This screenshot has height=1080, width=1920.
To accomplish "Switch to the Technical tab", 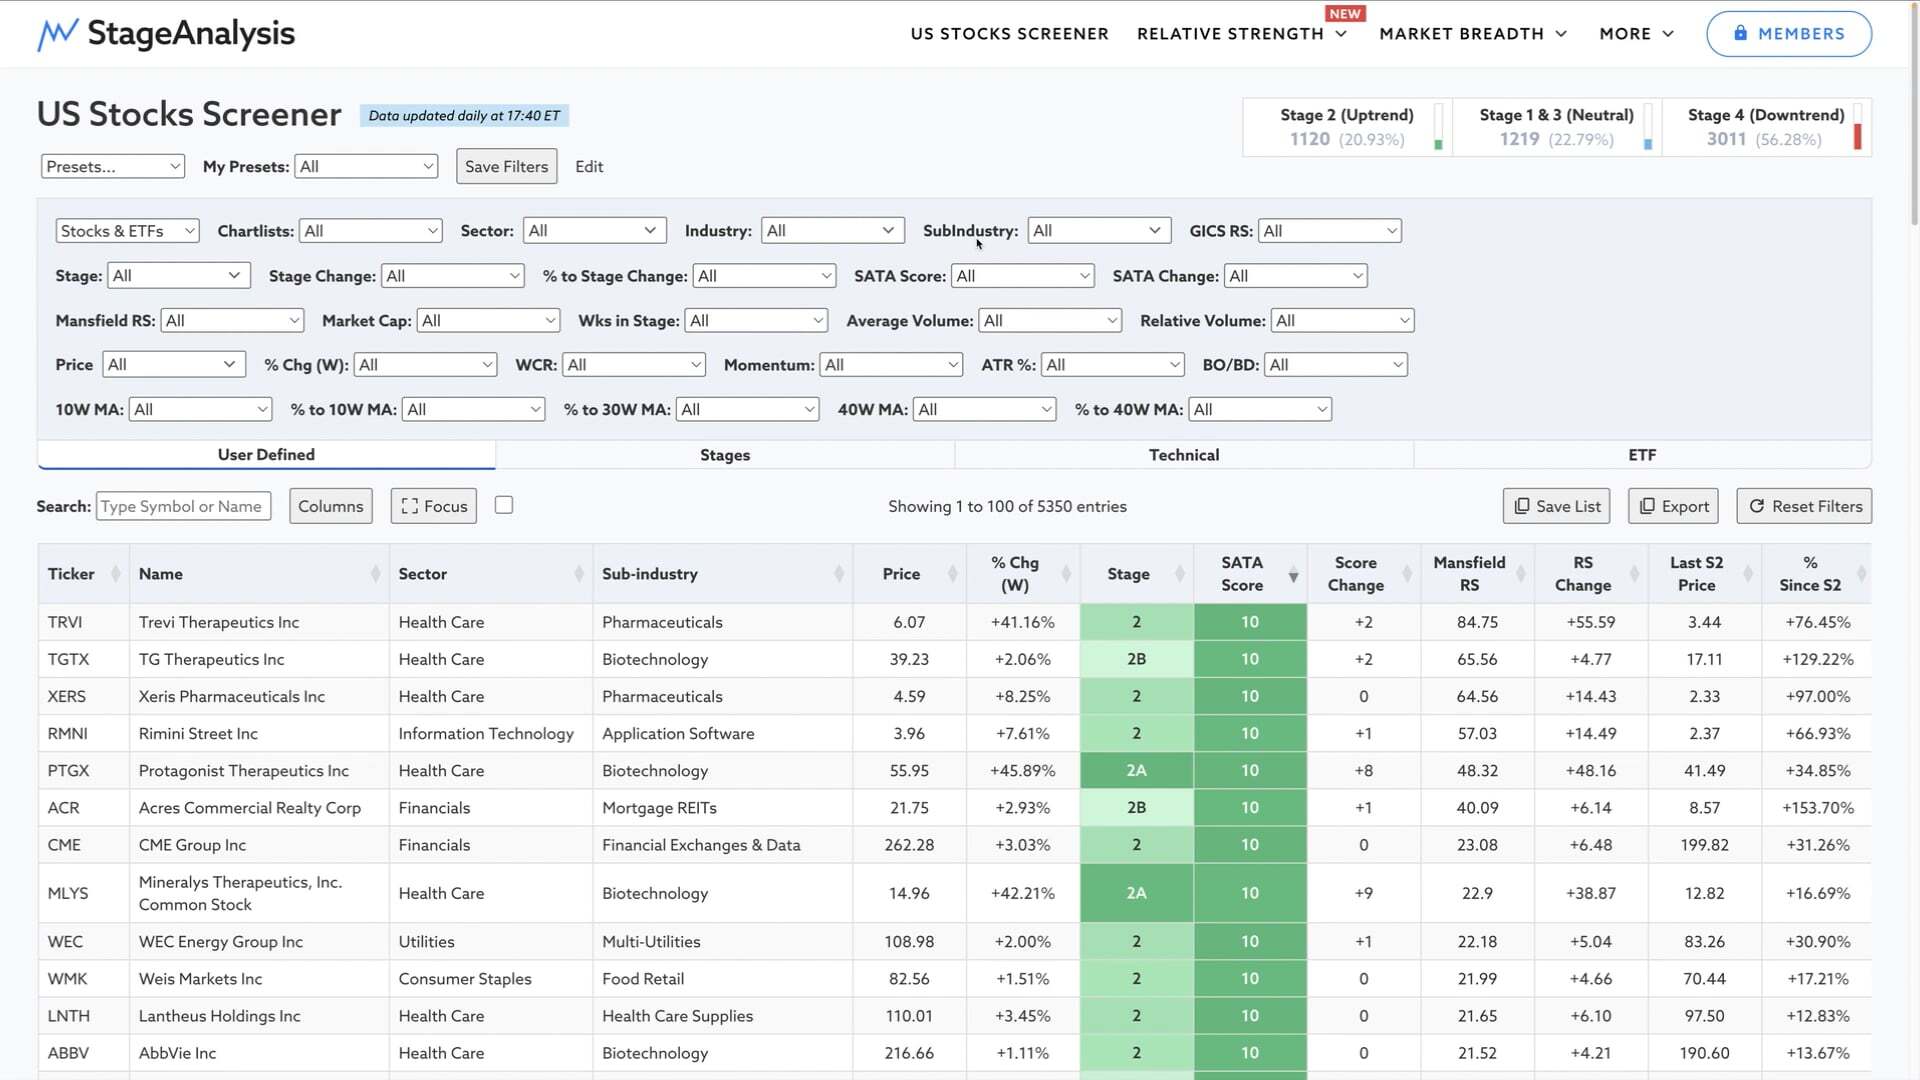I will 1183,455.
